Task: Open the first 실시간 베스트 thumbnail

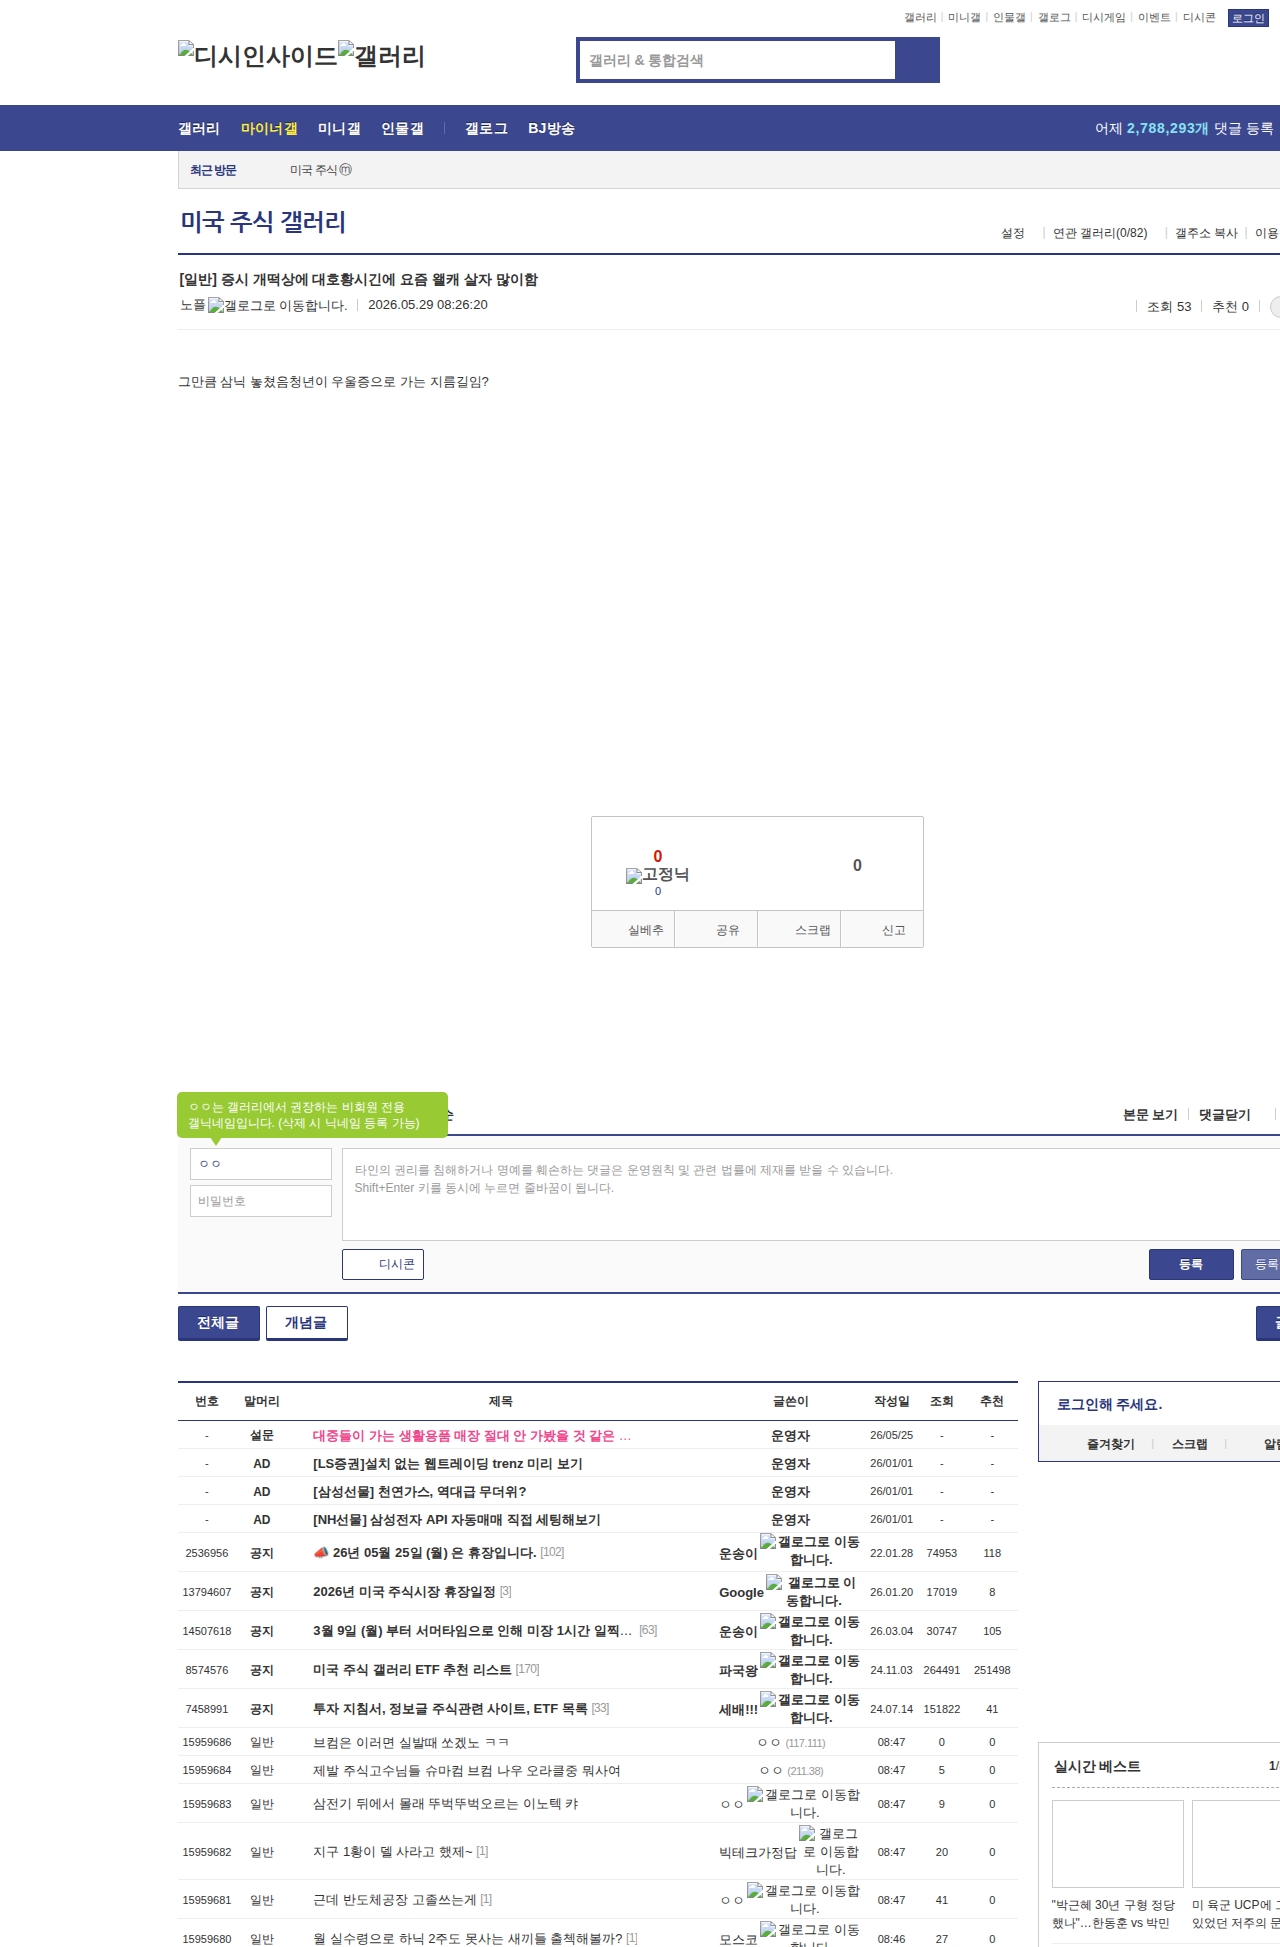Action: tap(1118, 1843)
